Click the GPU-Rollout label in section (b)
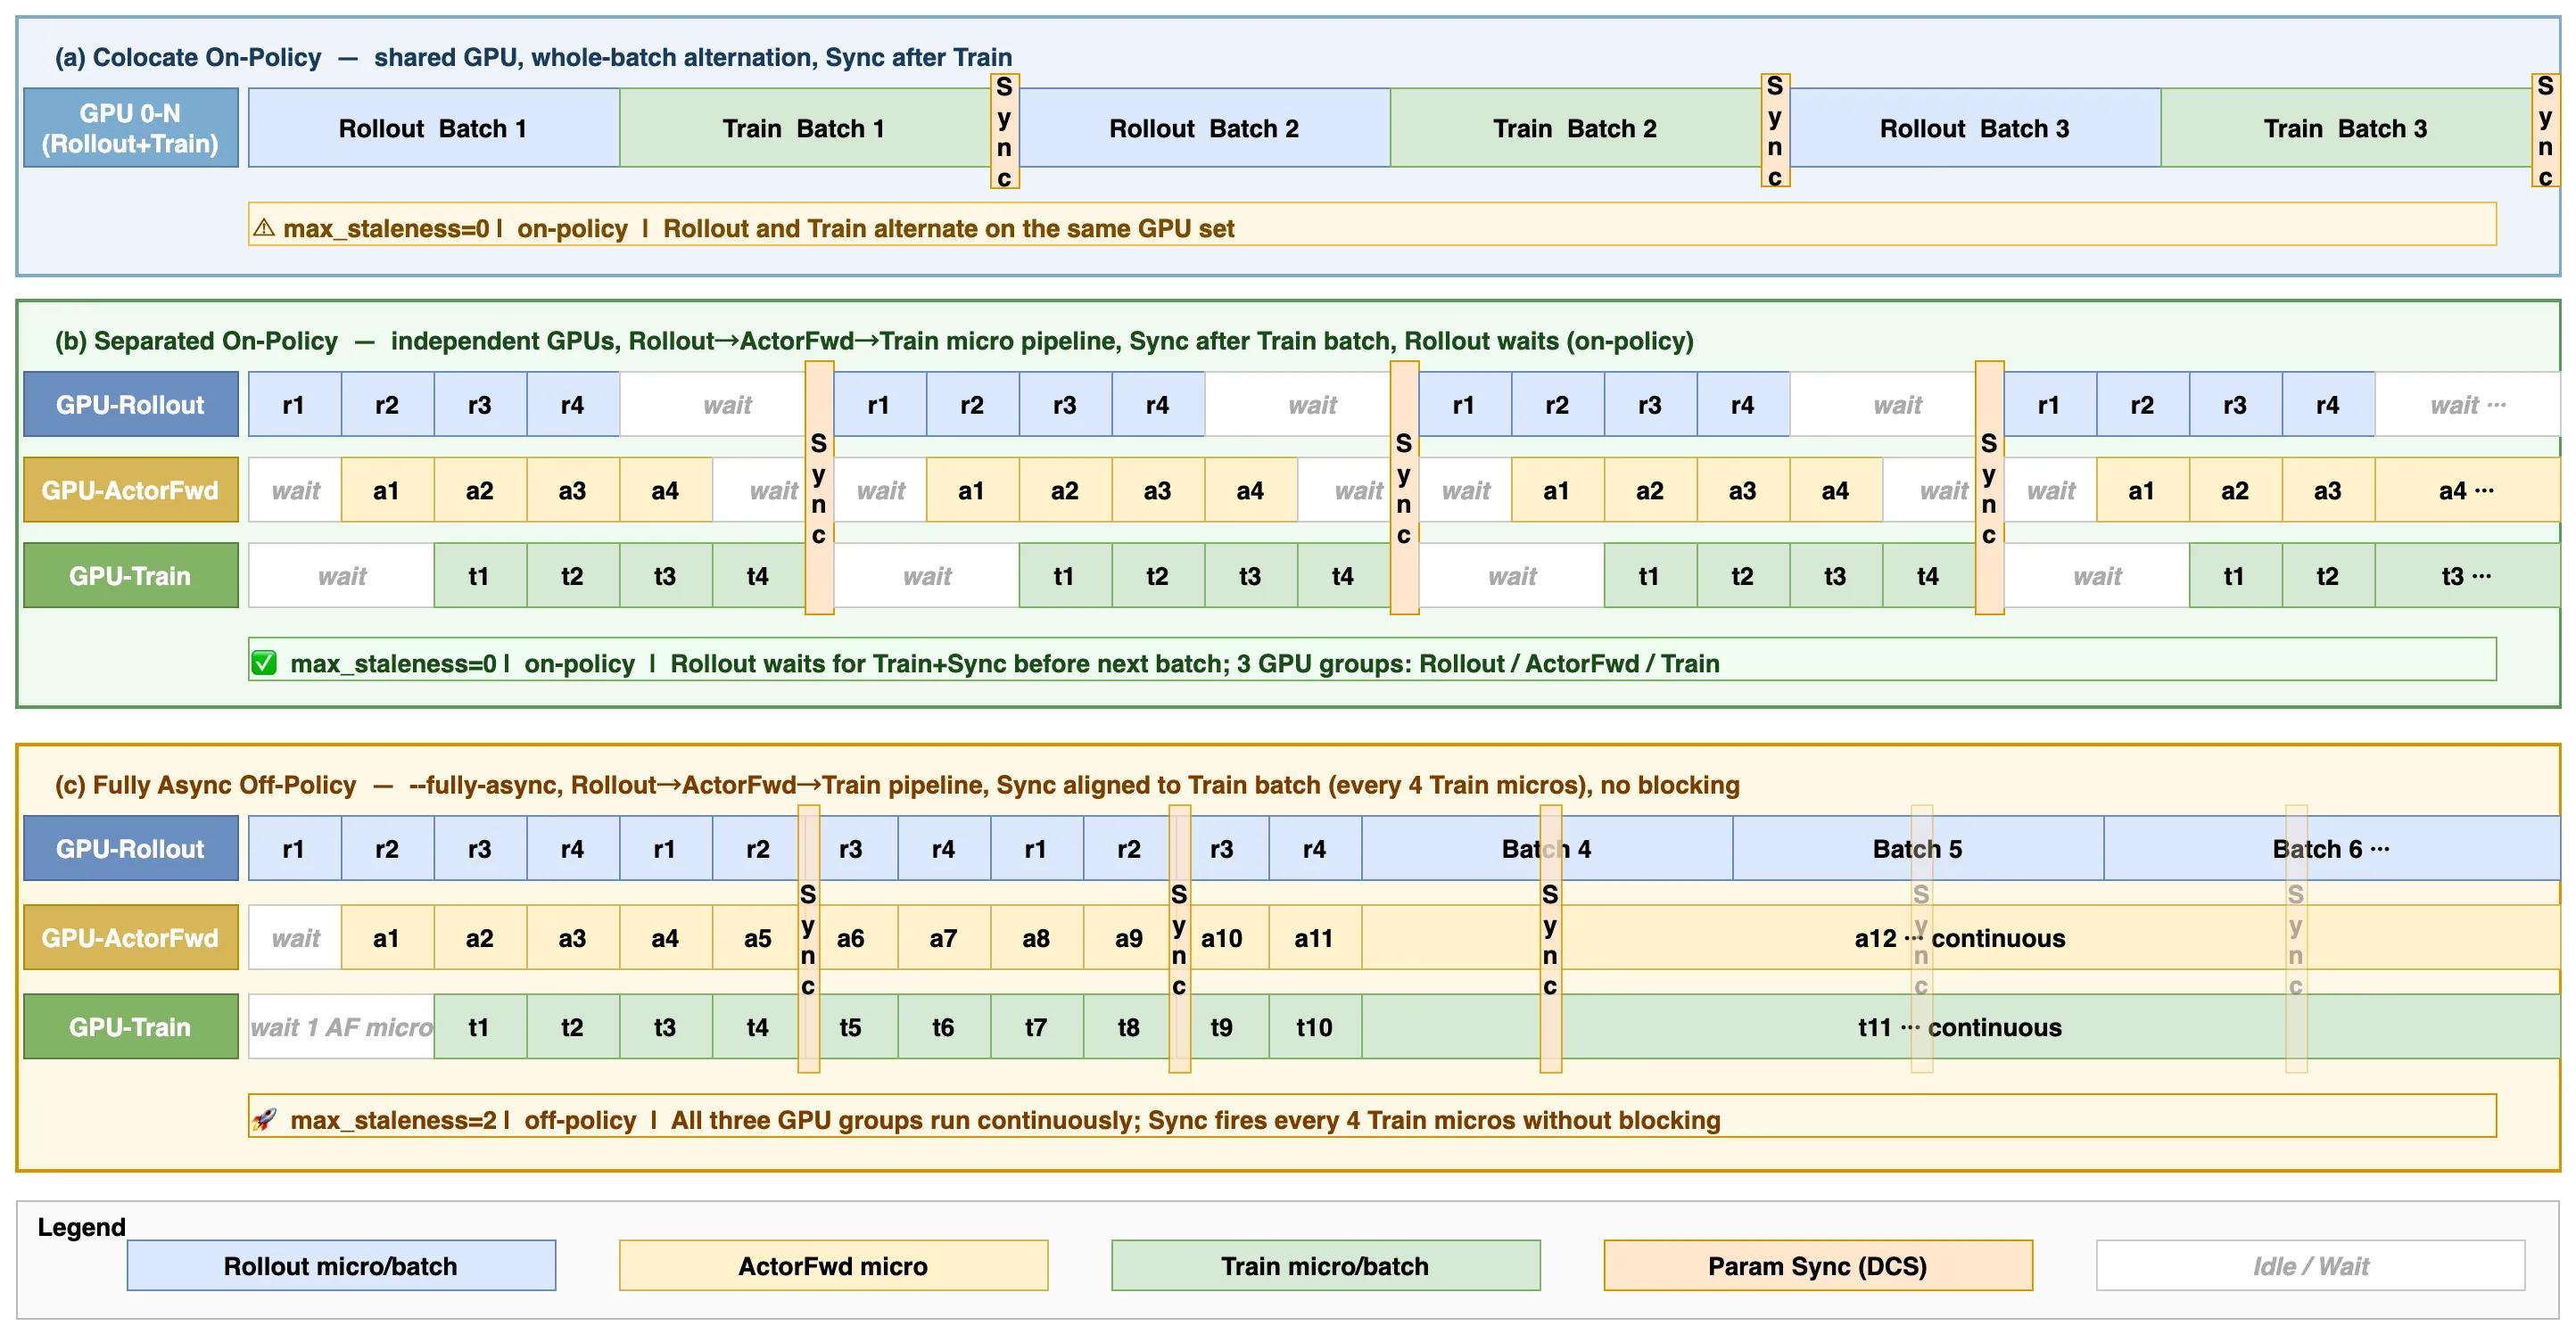Image resolution: width=2576 pixels, height=1334 pixels. tap(131, 404)
